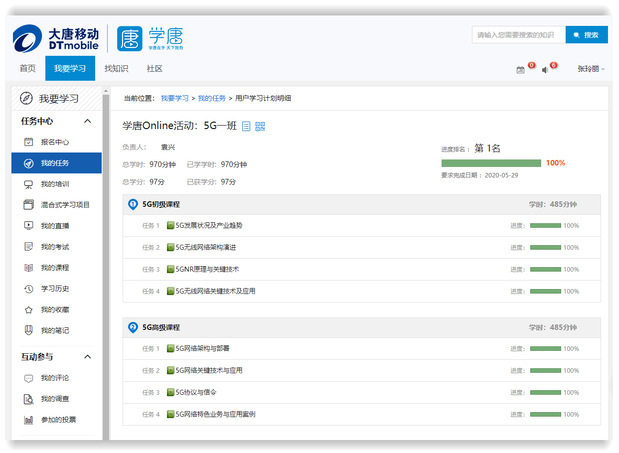This screenshot has width=619, height=453.
Task: Open the 张玲丽 user dropdown menu
Action: [x=588, y=69]
